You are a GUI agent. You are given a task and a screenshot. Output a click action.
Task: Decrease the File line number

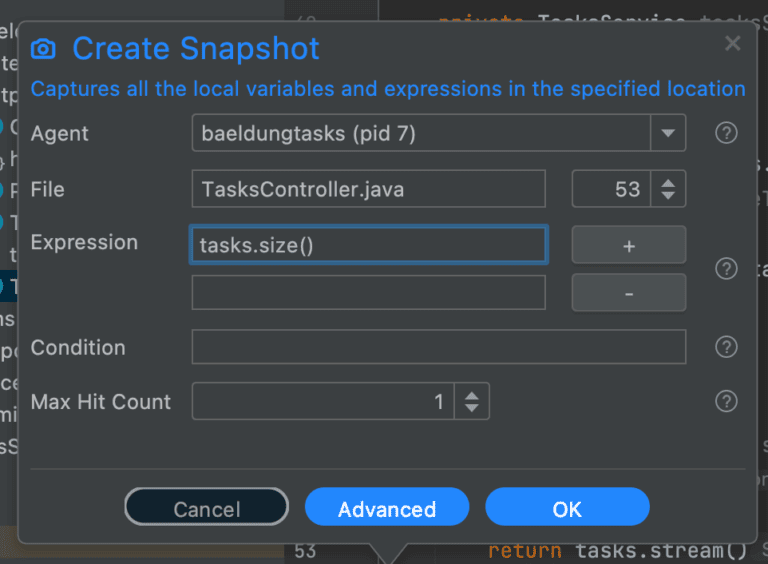click(668, 196)
